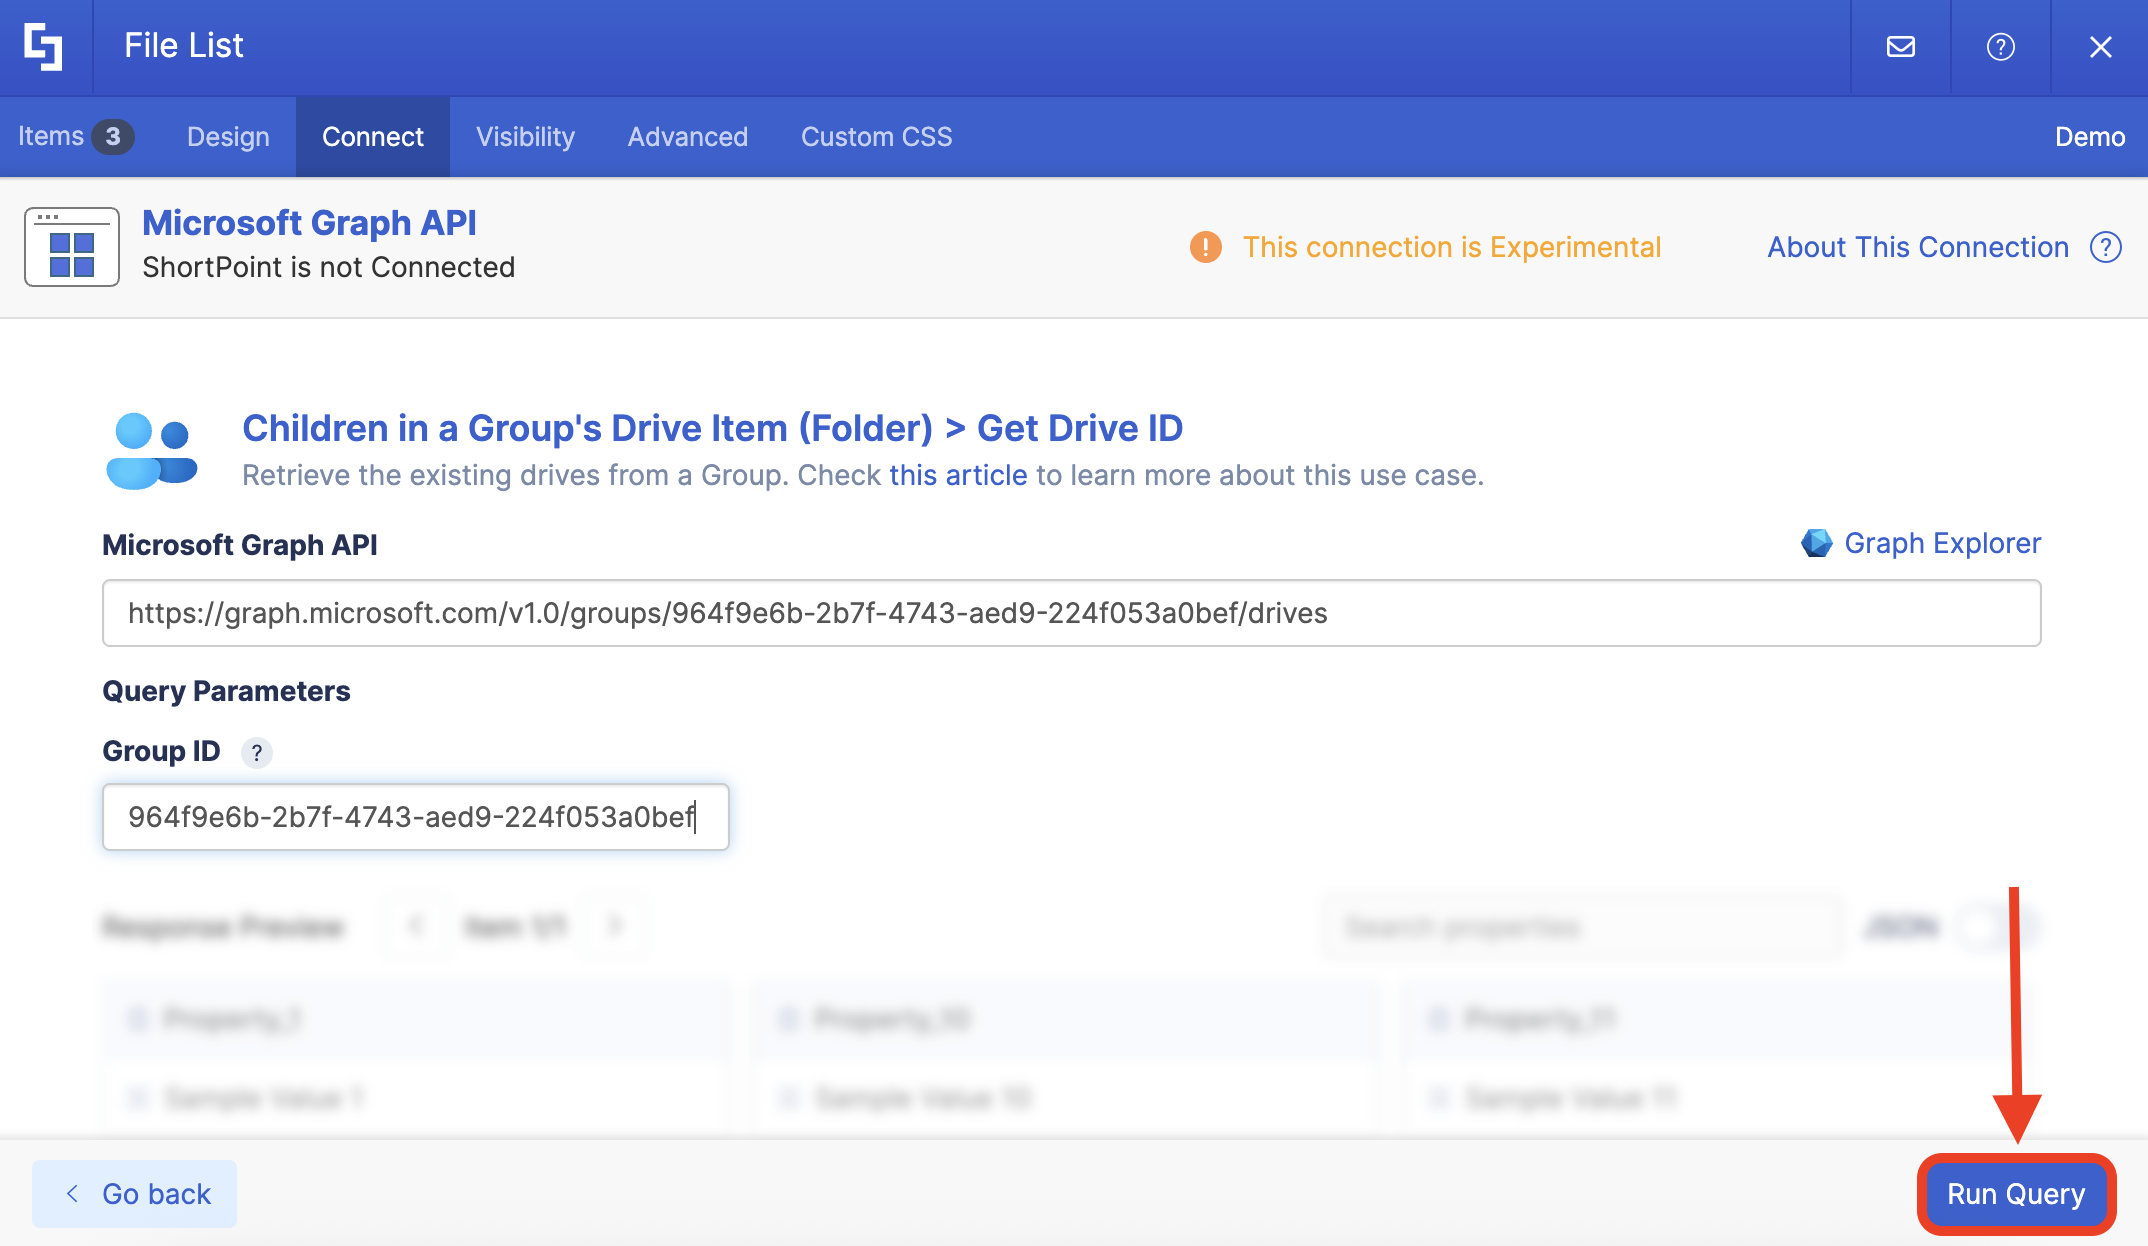This screenshot has height=1246, width=2148.
Task: Click the help question mark in header
Action: point(2000,47)
